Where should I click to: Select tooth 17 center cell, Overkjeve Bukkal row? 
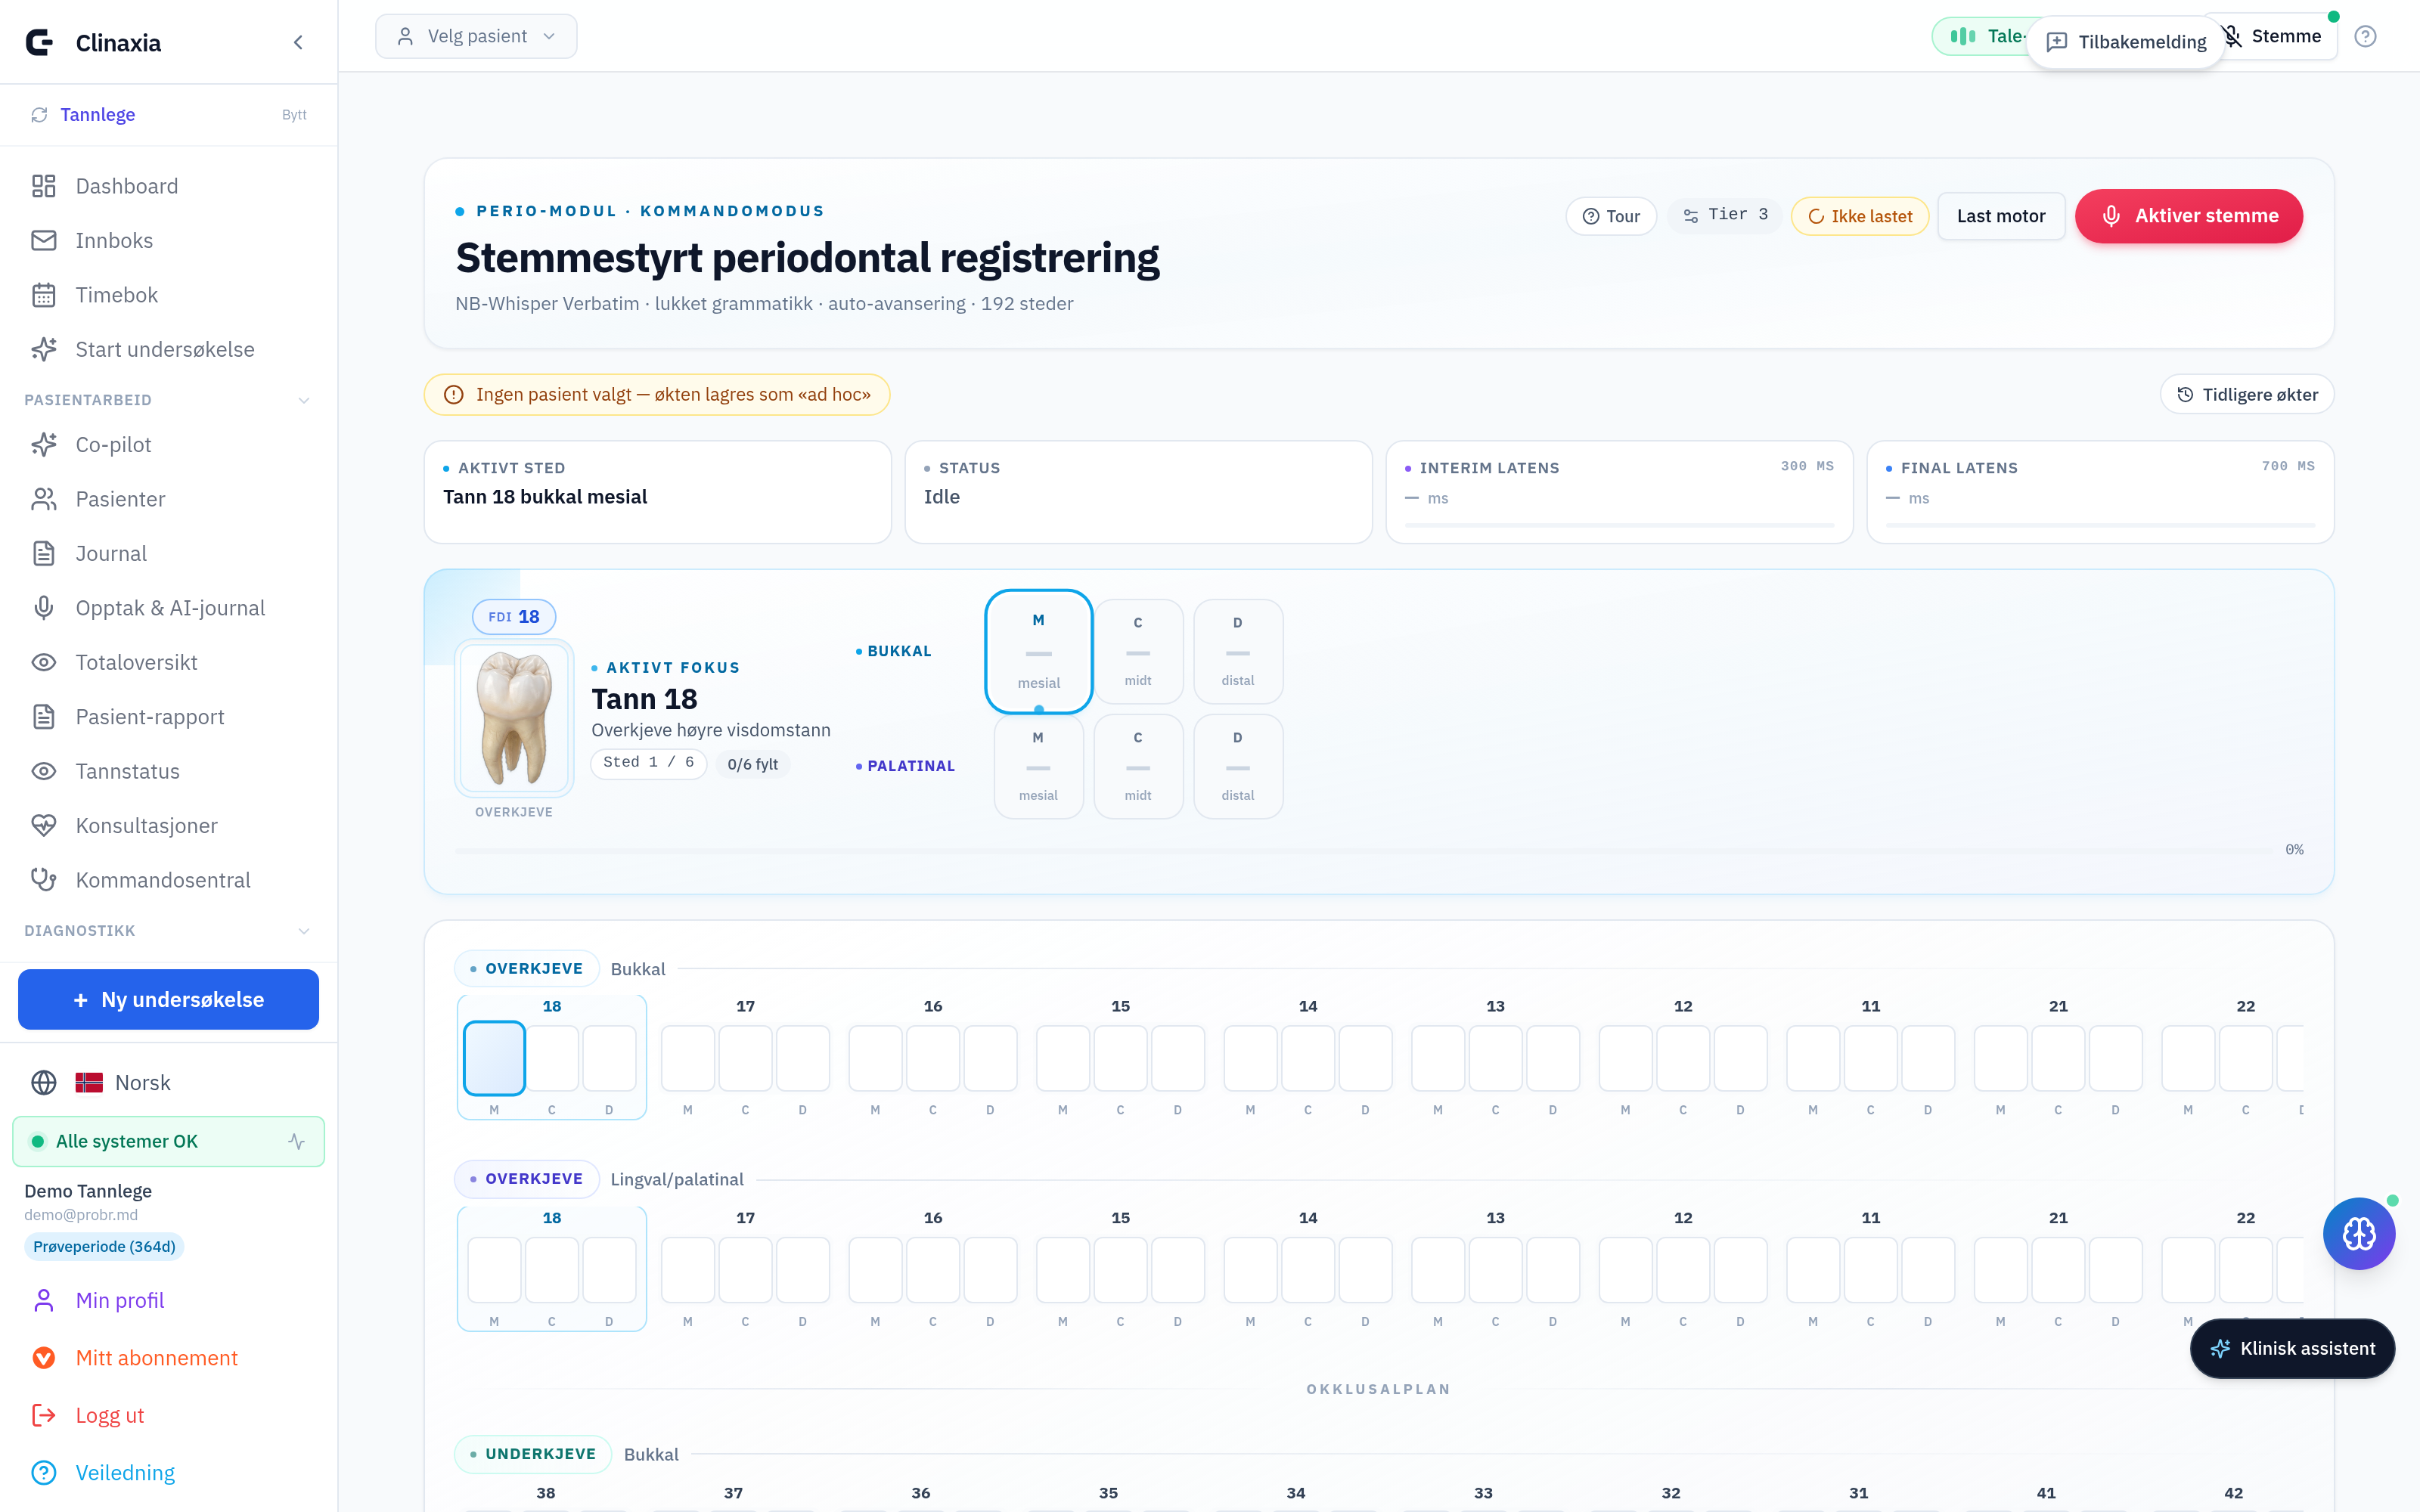coord(745,1058)
